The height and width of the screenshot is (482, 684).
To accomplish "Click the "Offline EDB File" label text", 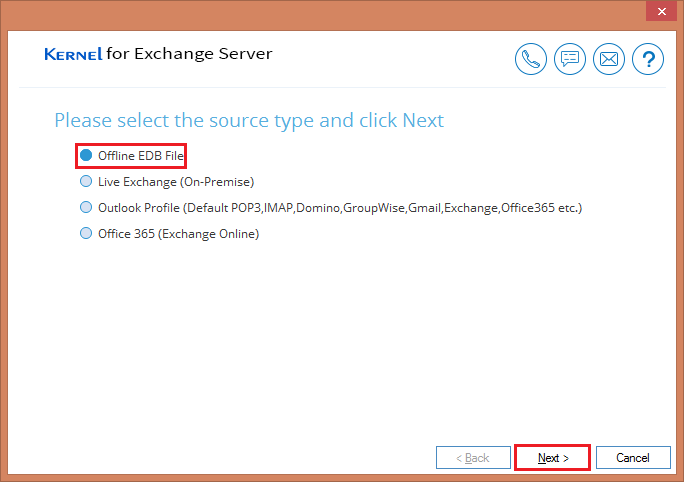I will pos(141,156).
